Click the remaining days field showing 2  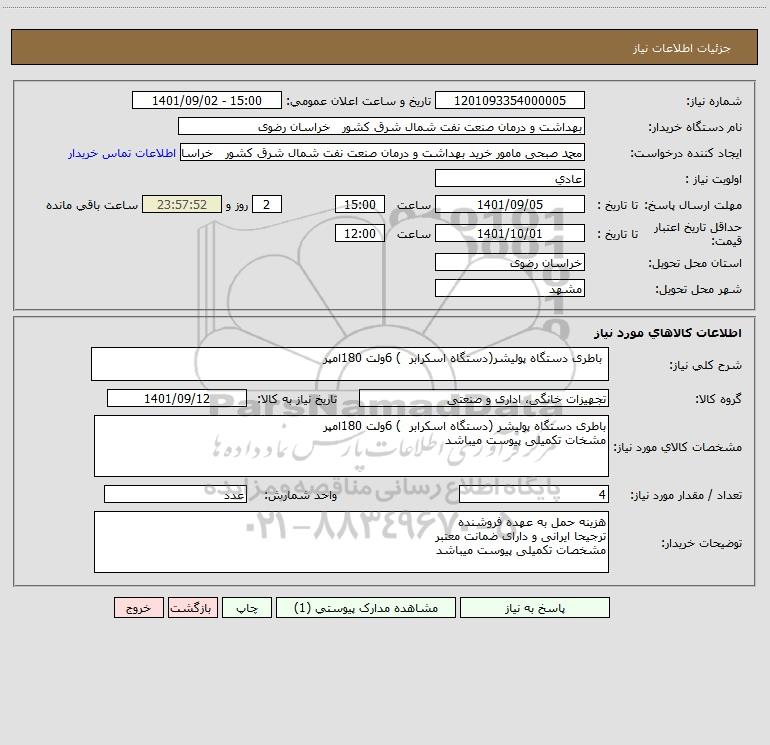(x=267, y=204)
